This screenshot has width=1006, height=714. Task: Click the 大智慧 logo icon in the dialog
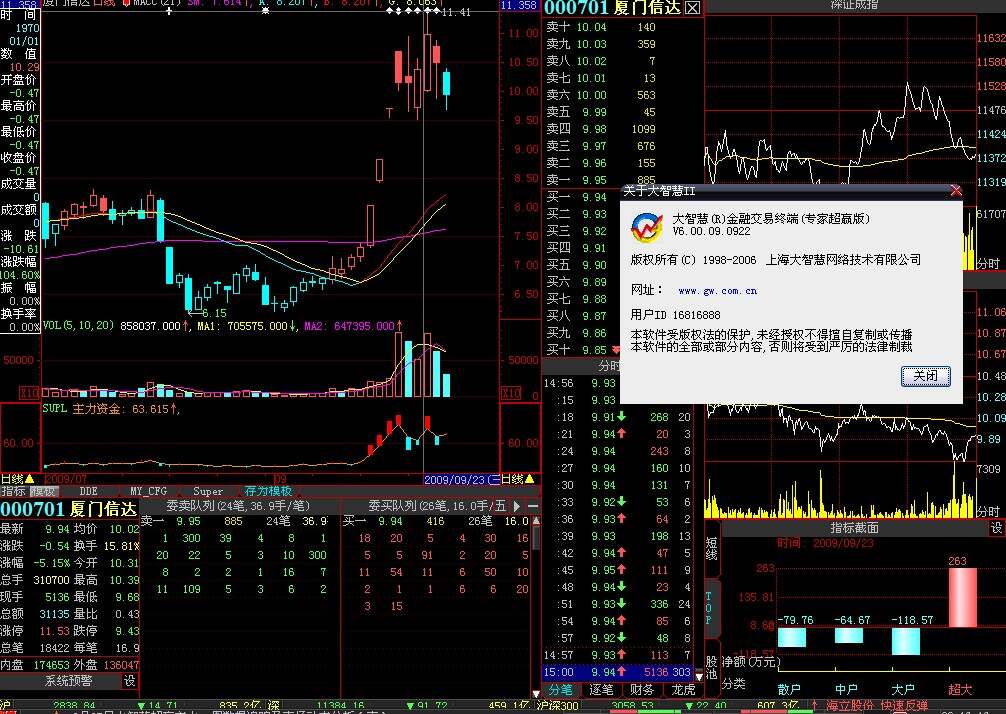click(646, 226)
